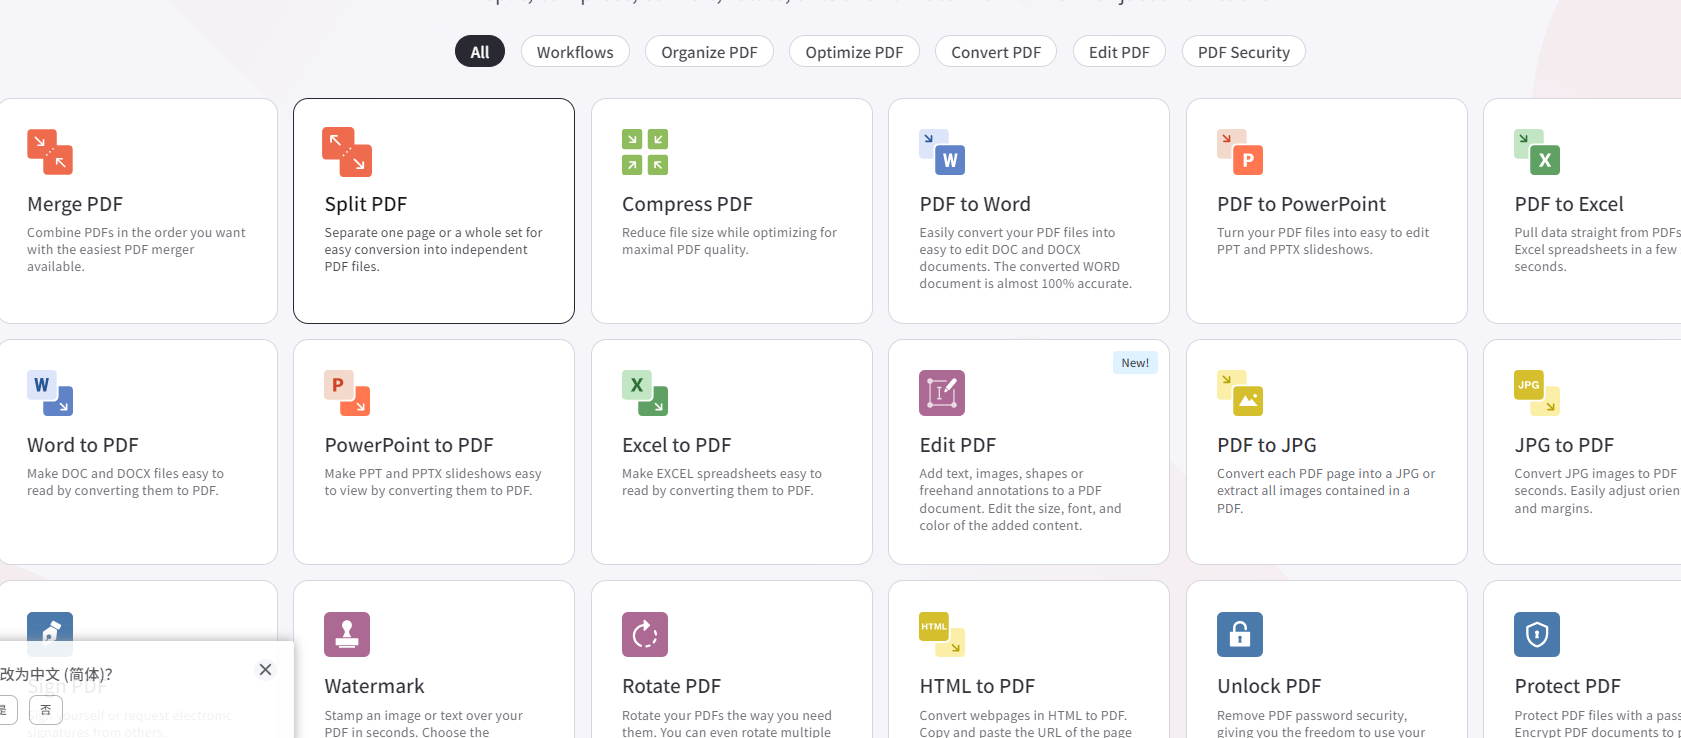Select the All filter tab
This screenshot has height=738, width=1681.
point(480,52)
